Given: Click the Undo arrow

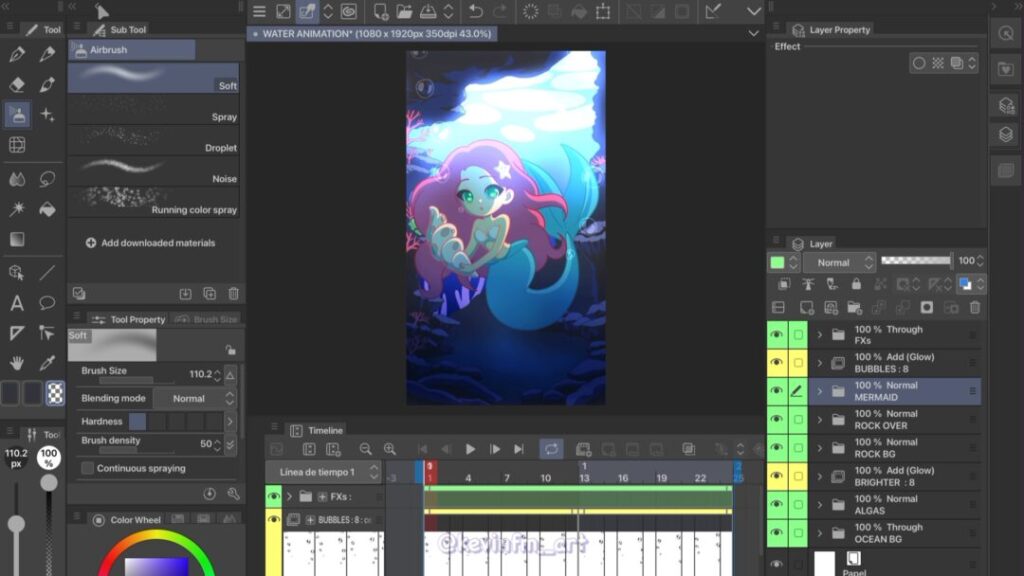Looking at the screenshot, I should (476, 11).
